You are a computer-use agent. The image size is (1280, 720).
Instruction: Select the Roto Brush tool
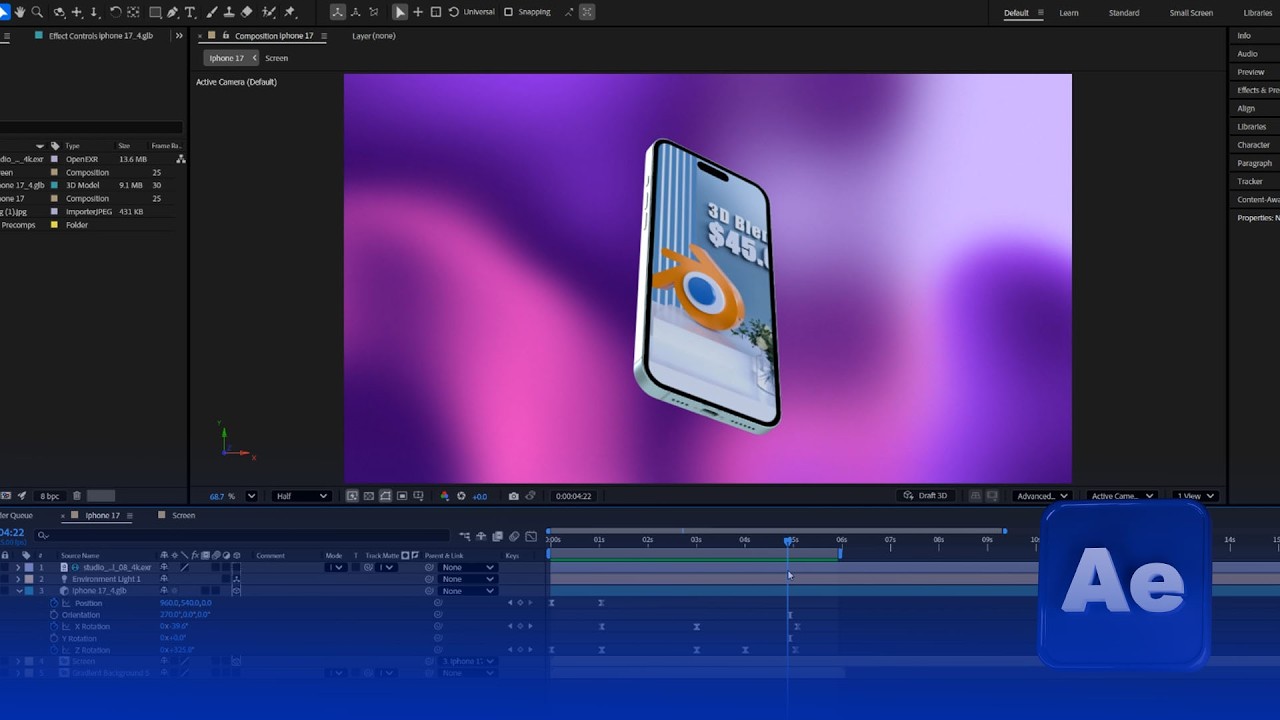pyautogui.click(x=269, y=12)
